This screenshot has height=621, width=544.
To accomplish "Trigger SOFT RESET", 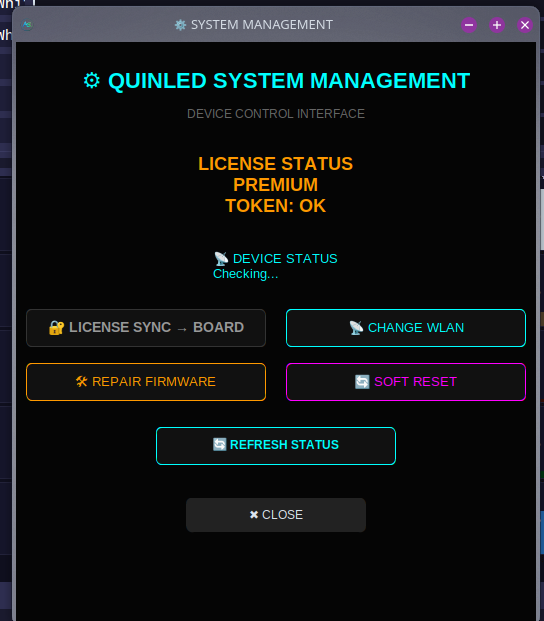I will [406, 382].
